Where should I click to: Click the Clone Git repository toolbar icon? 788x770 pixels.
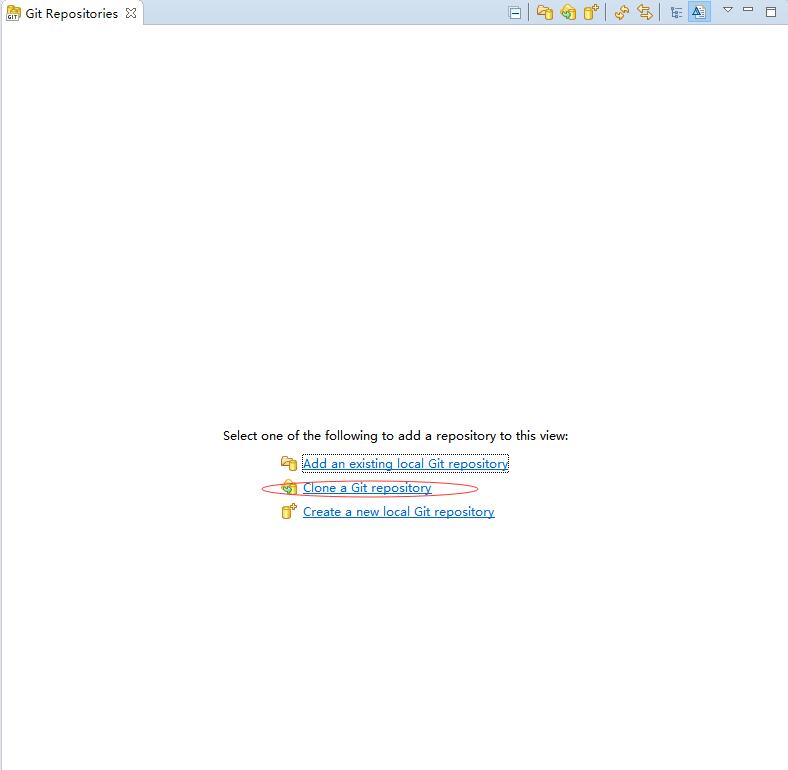coord(568,12)
